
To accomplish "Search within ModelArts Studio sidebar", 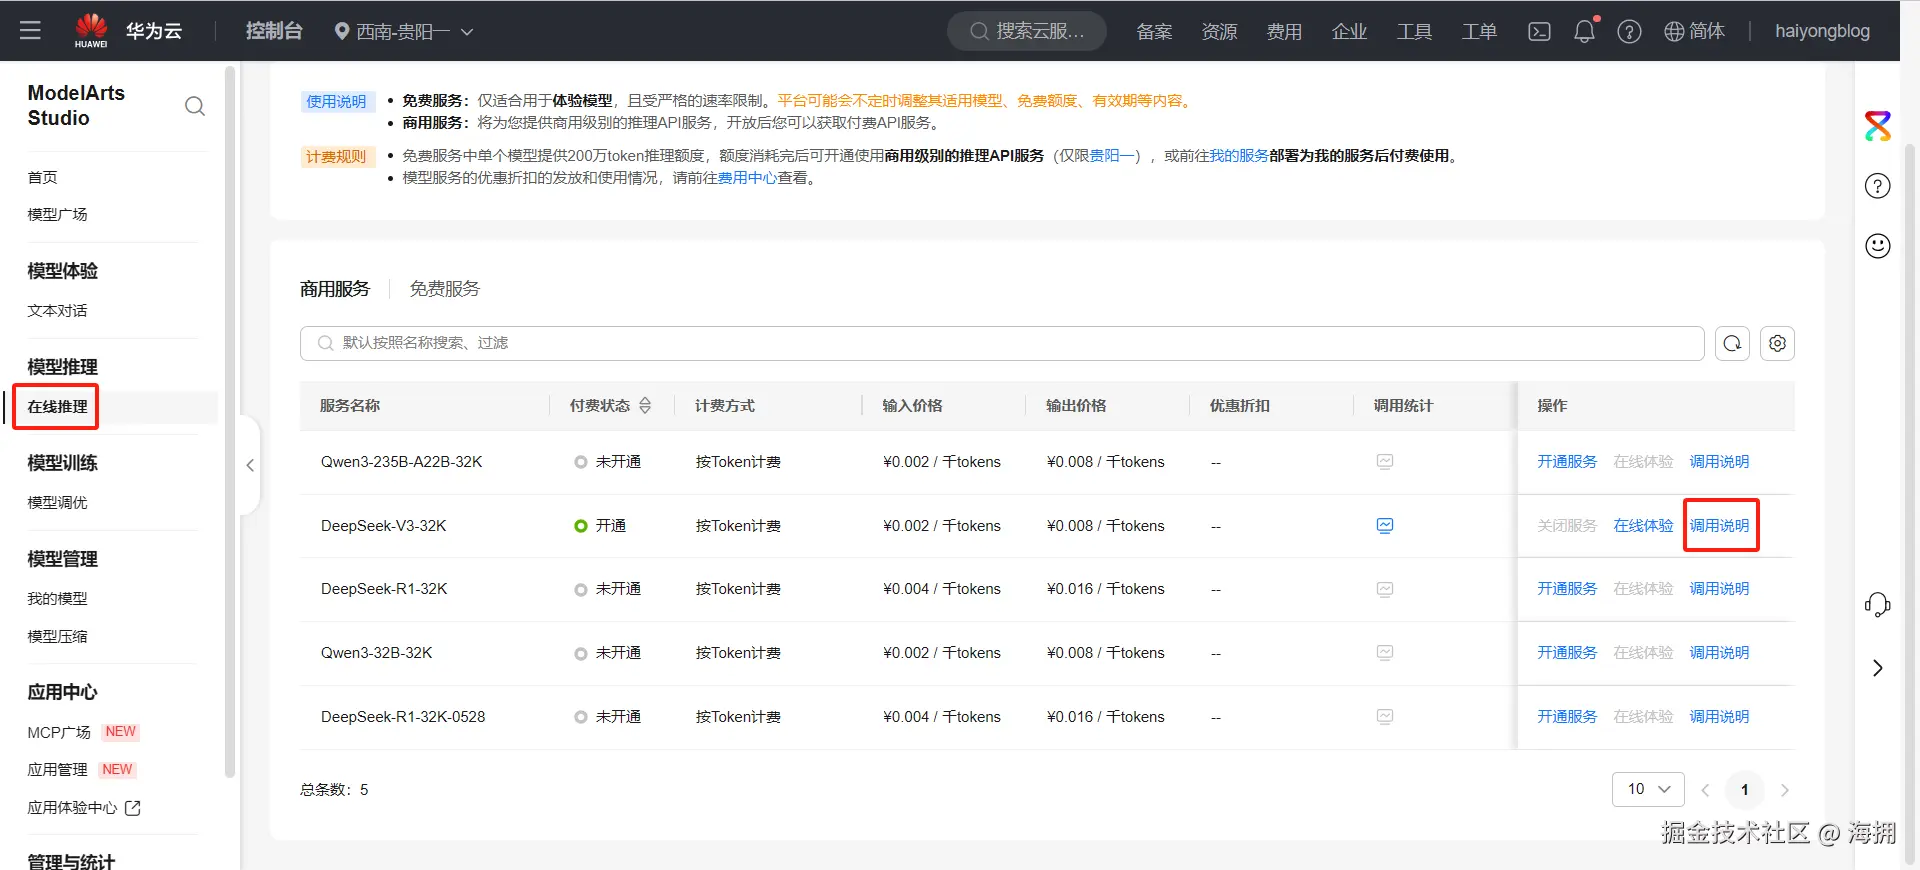I will [195, 106].
